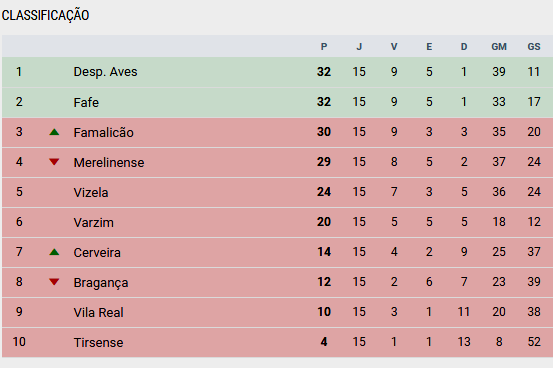The width and height of the screenshot is (553, 368).
Task: Click the red down arrow beside Bragança
Action: (54, 282)
